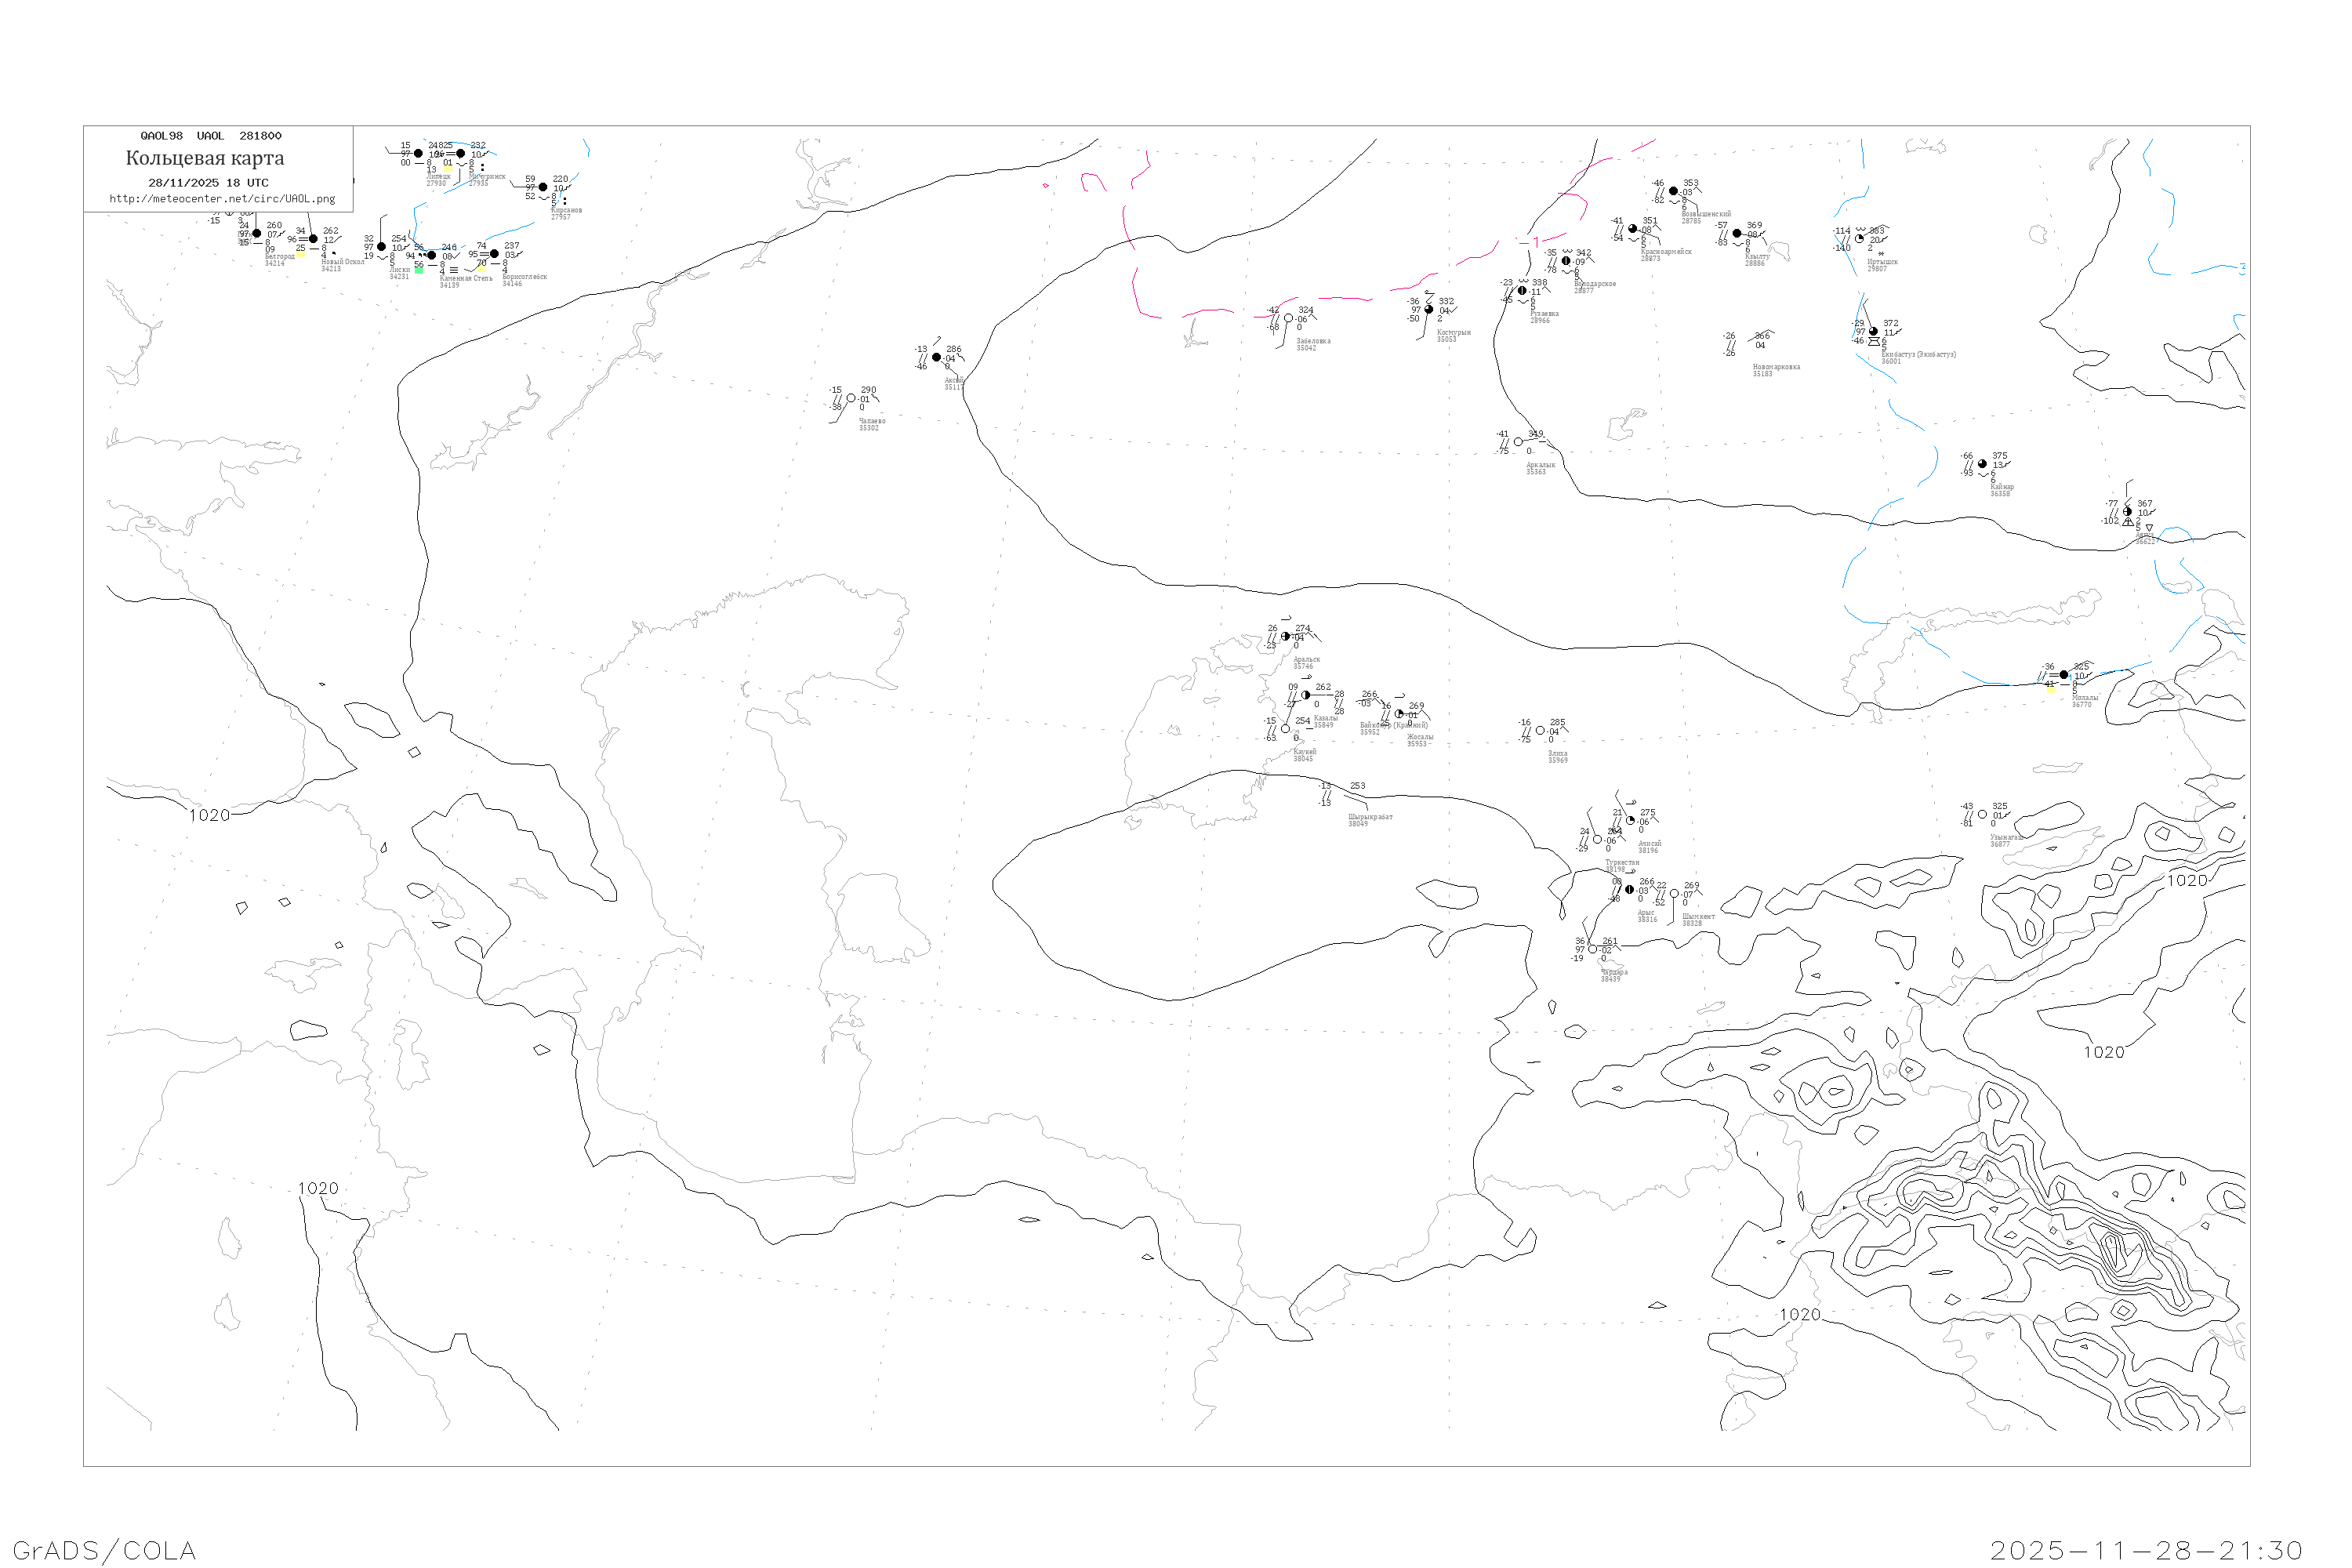Click the open circle at Чапаево station
2352x1568 pixels.
(851, 398)
